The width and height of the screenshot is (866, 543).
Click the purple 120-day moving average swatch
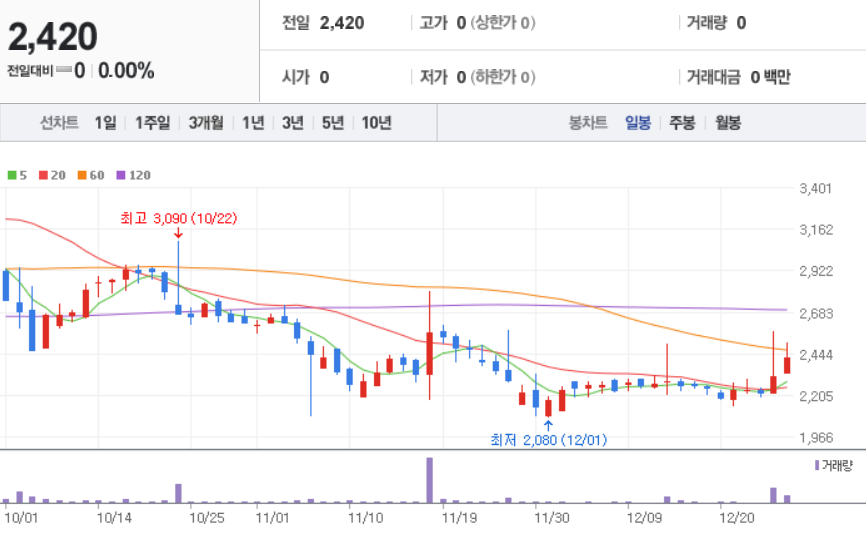pyautogui.click(x=121, y=175)
